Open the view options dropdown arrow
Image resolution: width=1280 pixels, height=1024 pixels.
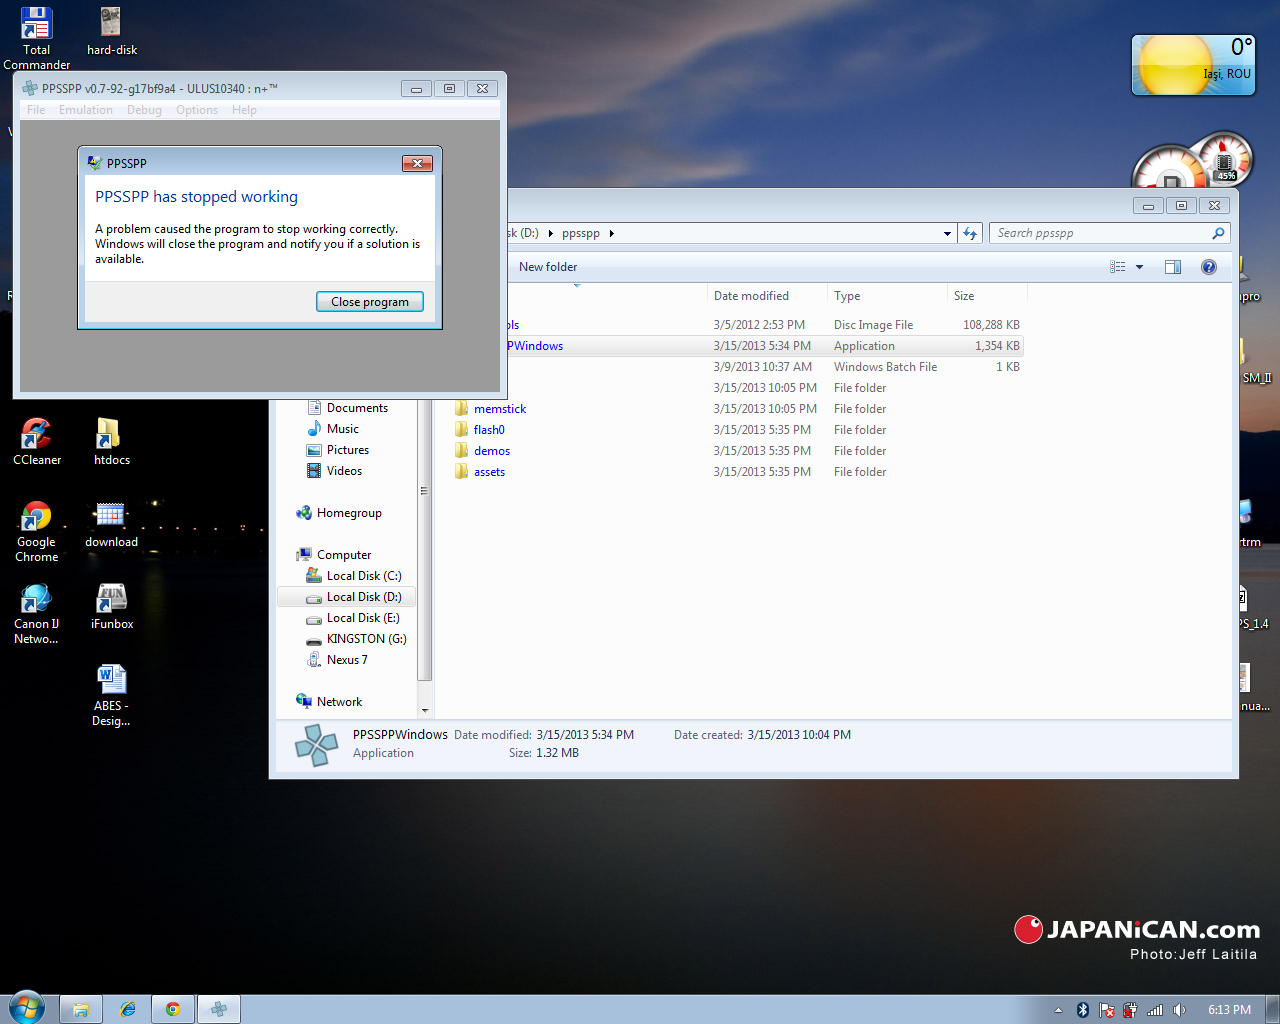click(x=1139, y=267)
